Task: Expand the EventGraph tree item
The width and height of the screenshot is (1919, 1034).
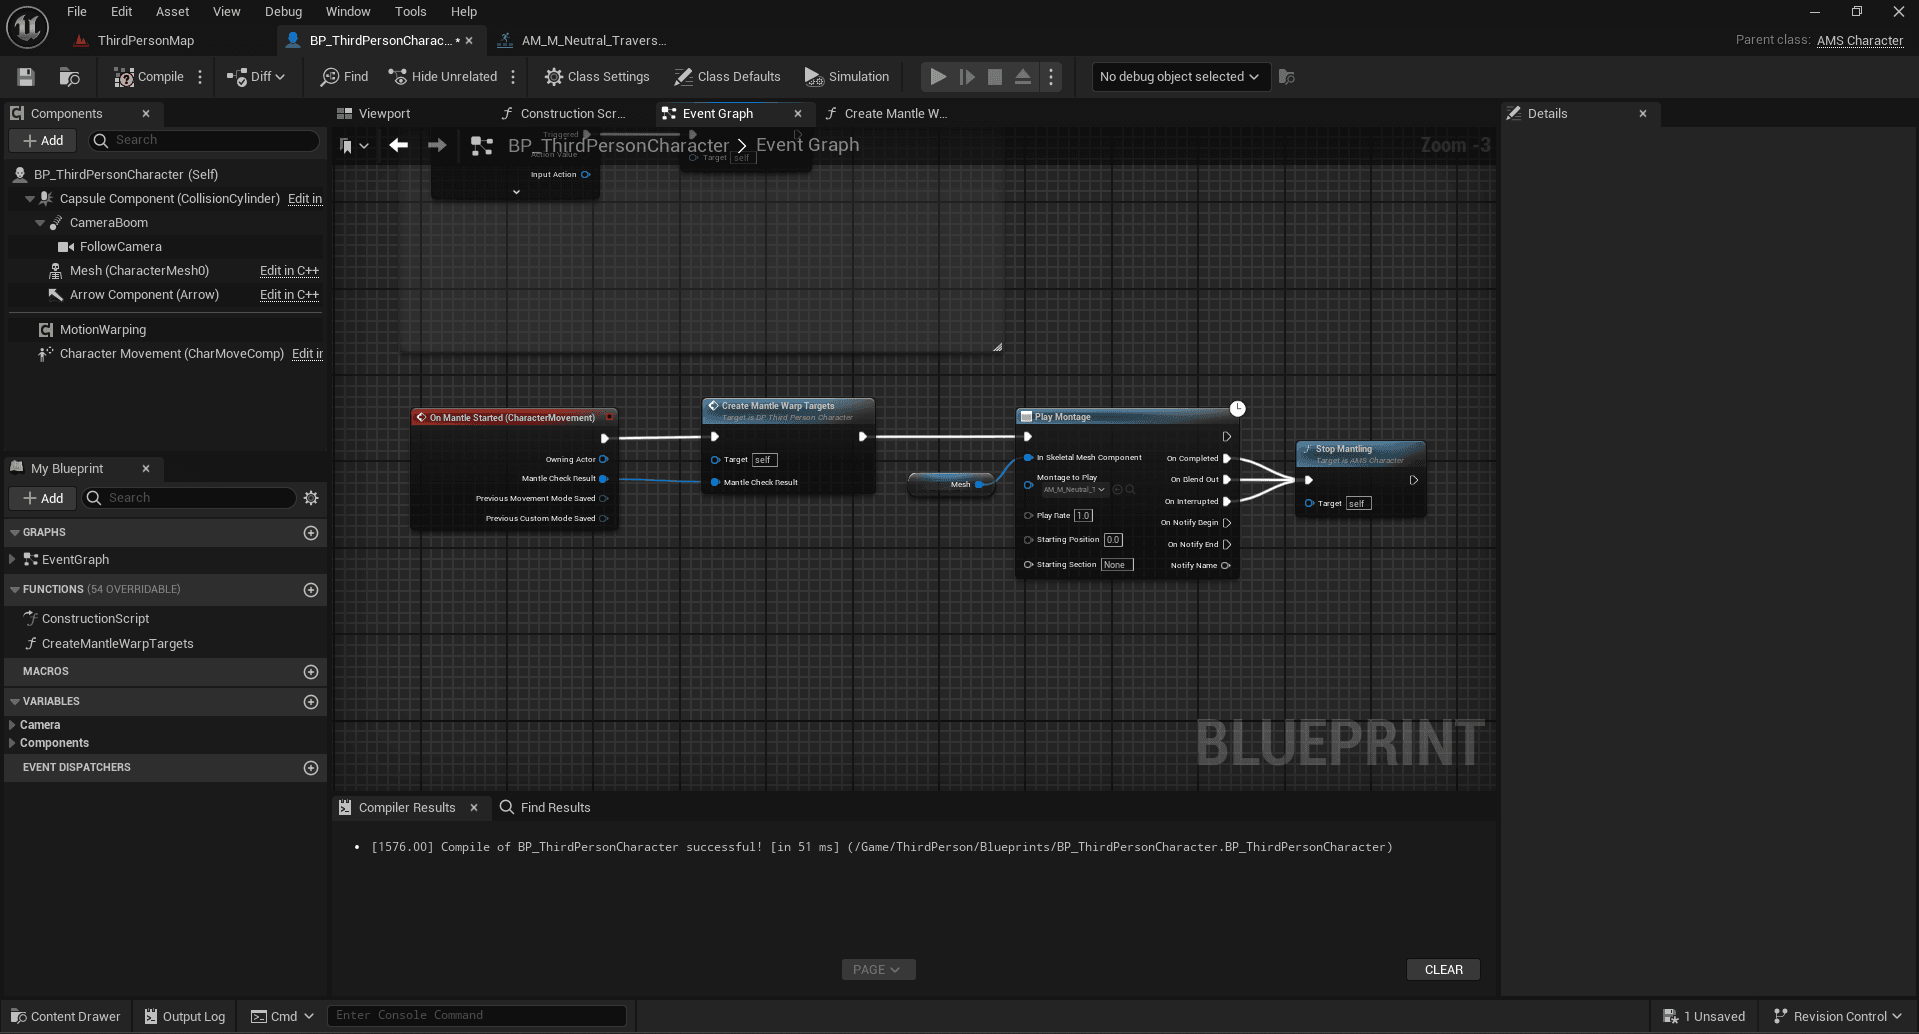Action: coord(12,560)
